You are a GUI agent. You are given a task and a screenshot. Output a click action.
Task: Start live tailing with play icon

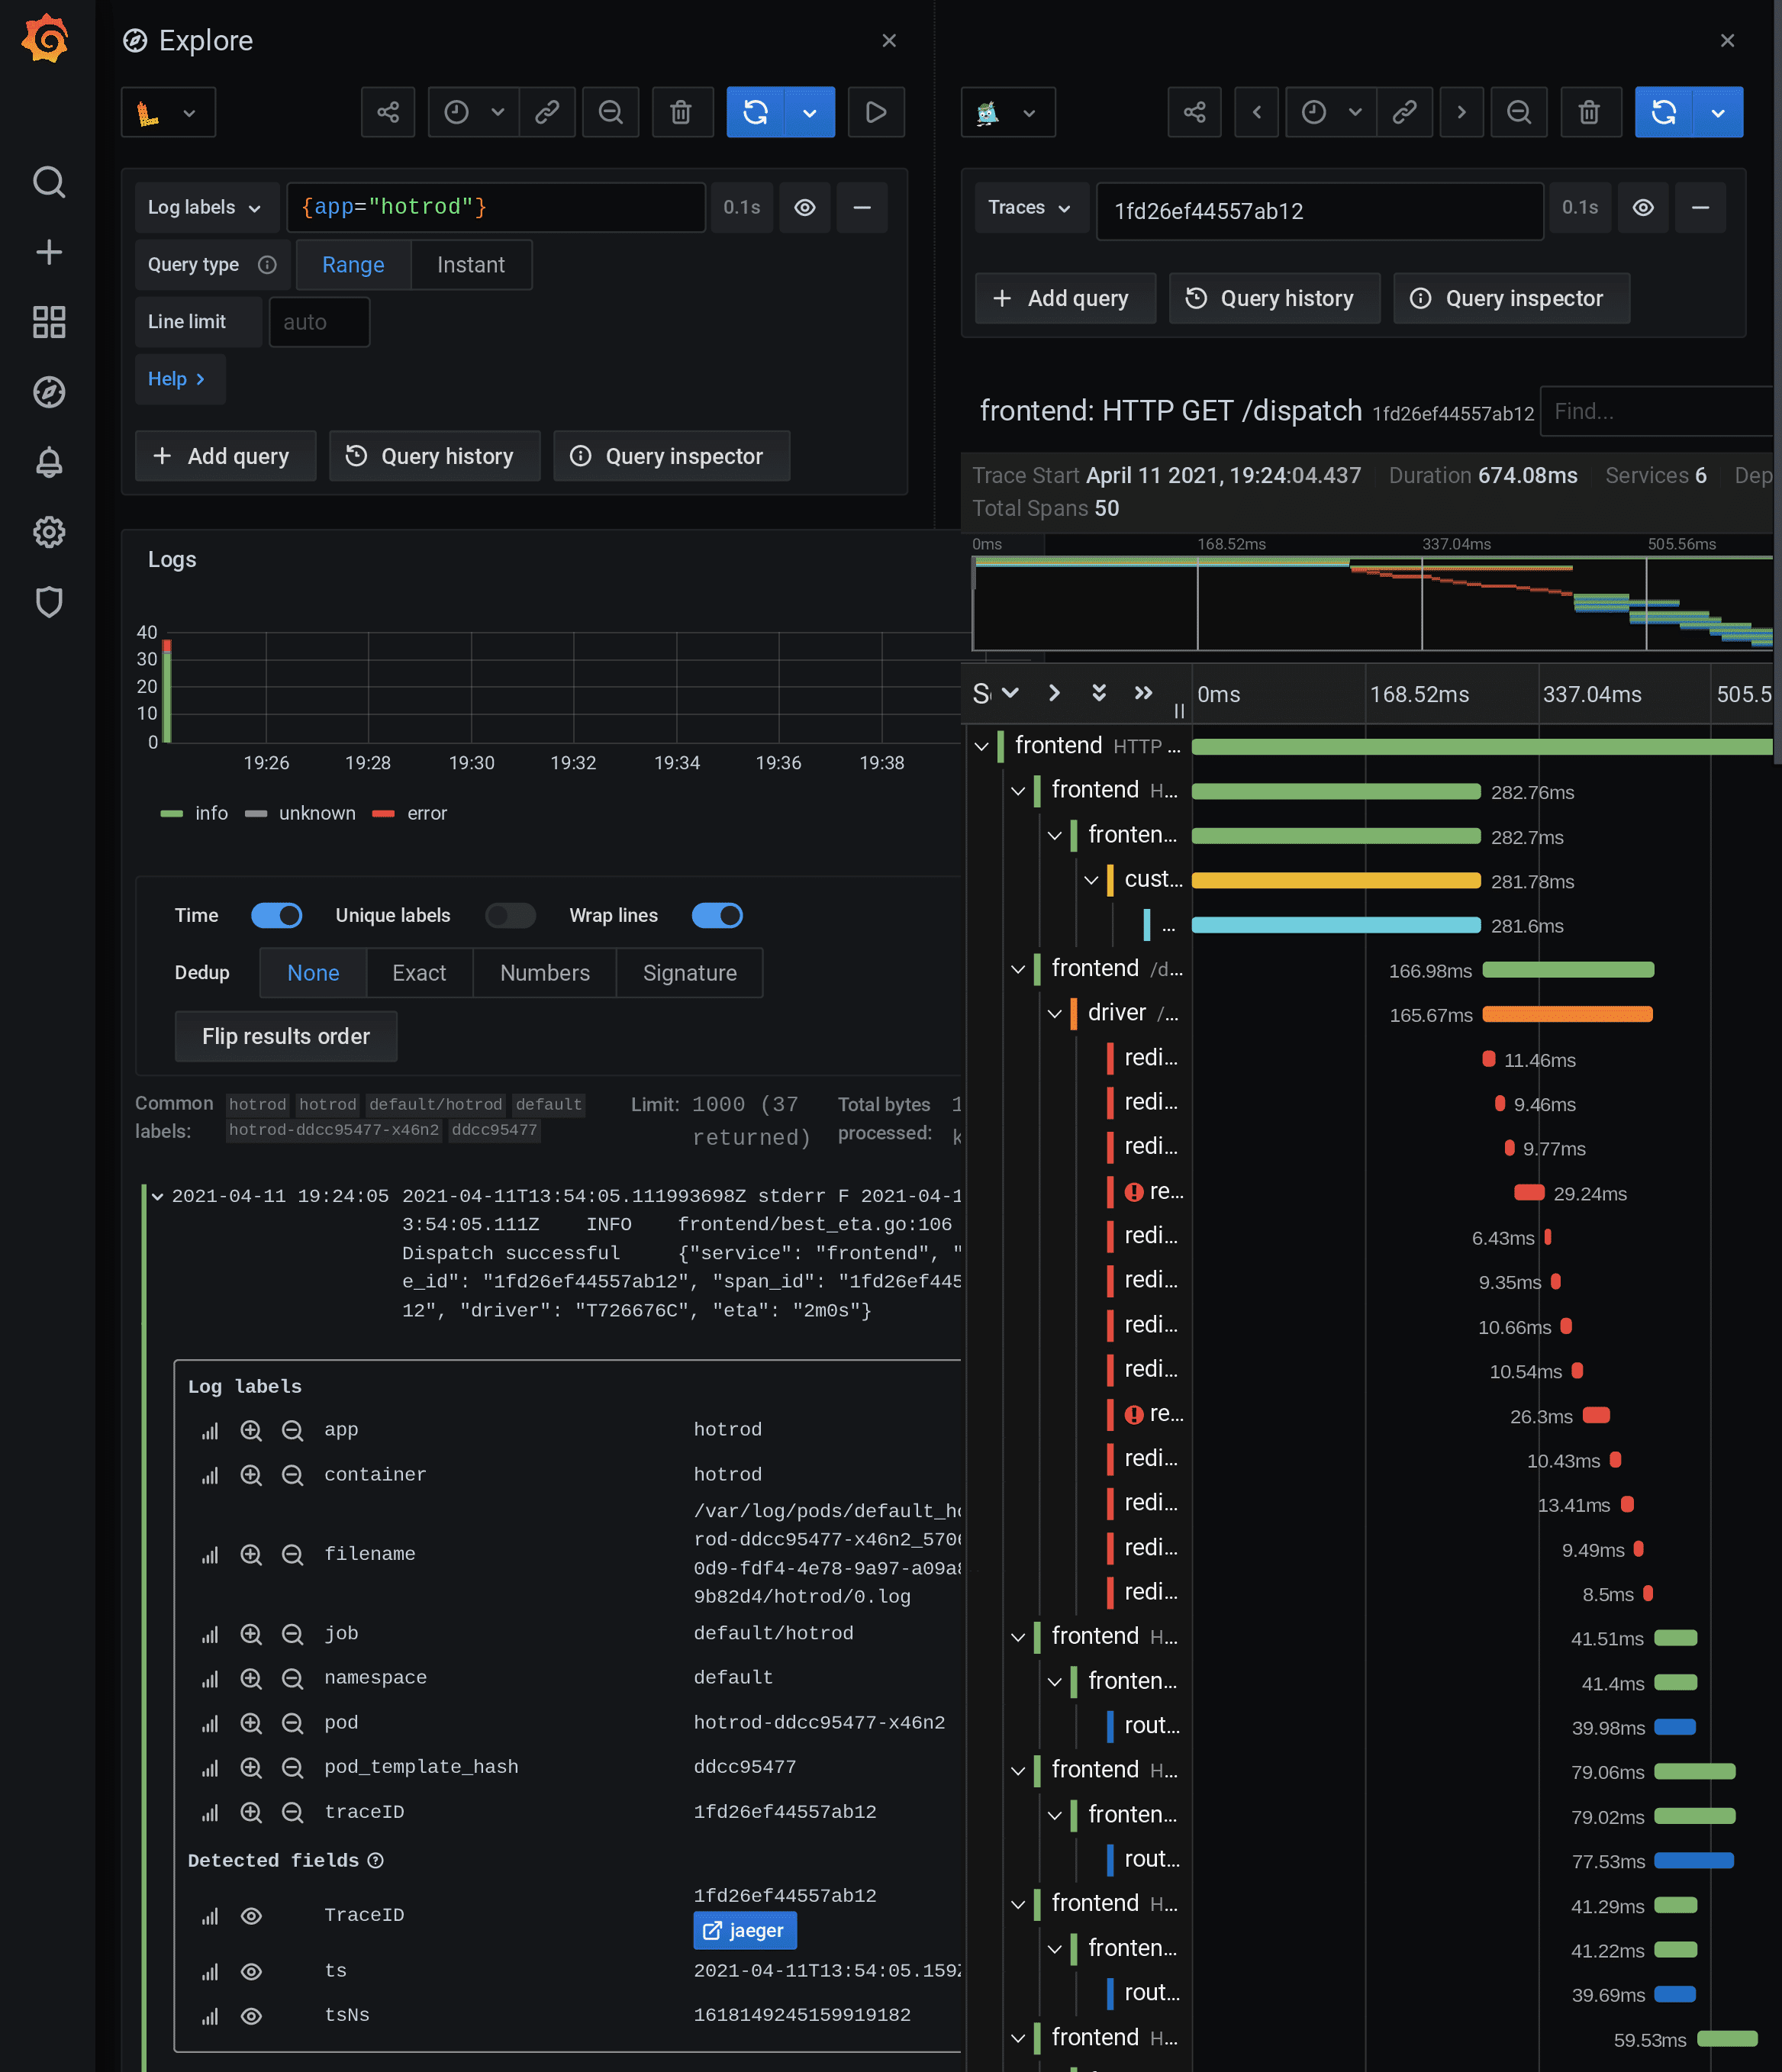click(875, 112)
